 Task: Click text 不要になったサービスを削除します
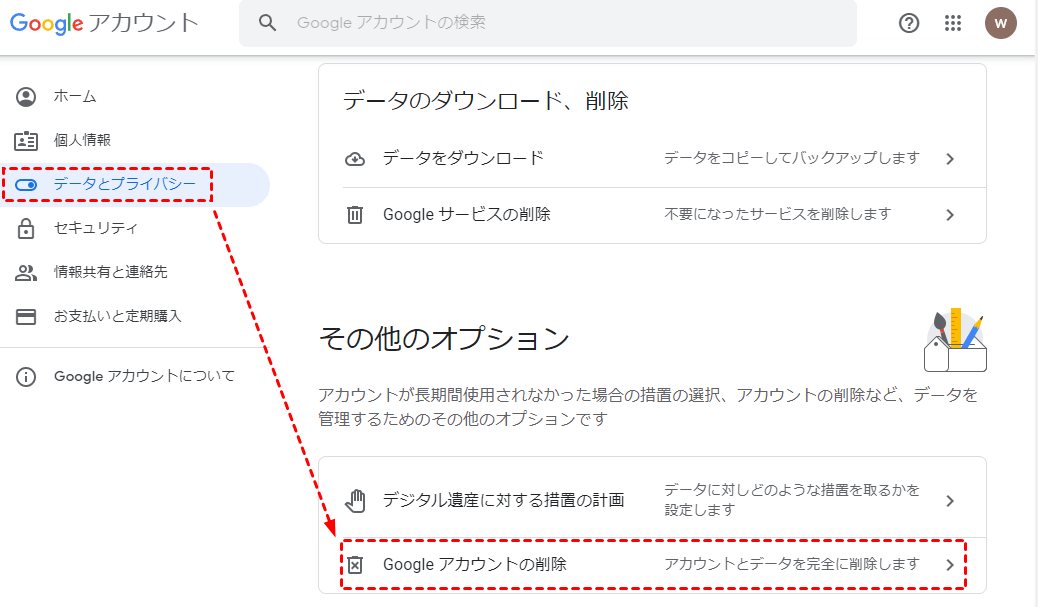coord(778,214)
